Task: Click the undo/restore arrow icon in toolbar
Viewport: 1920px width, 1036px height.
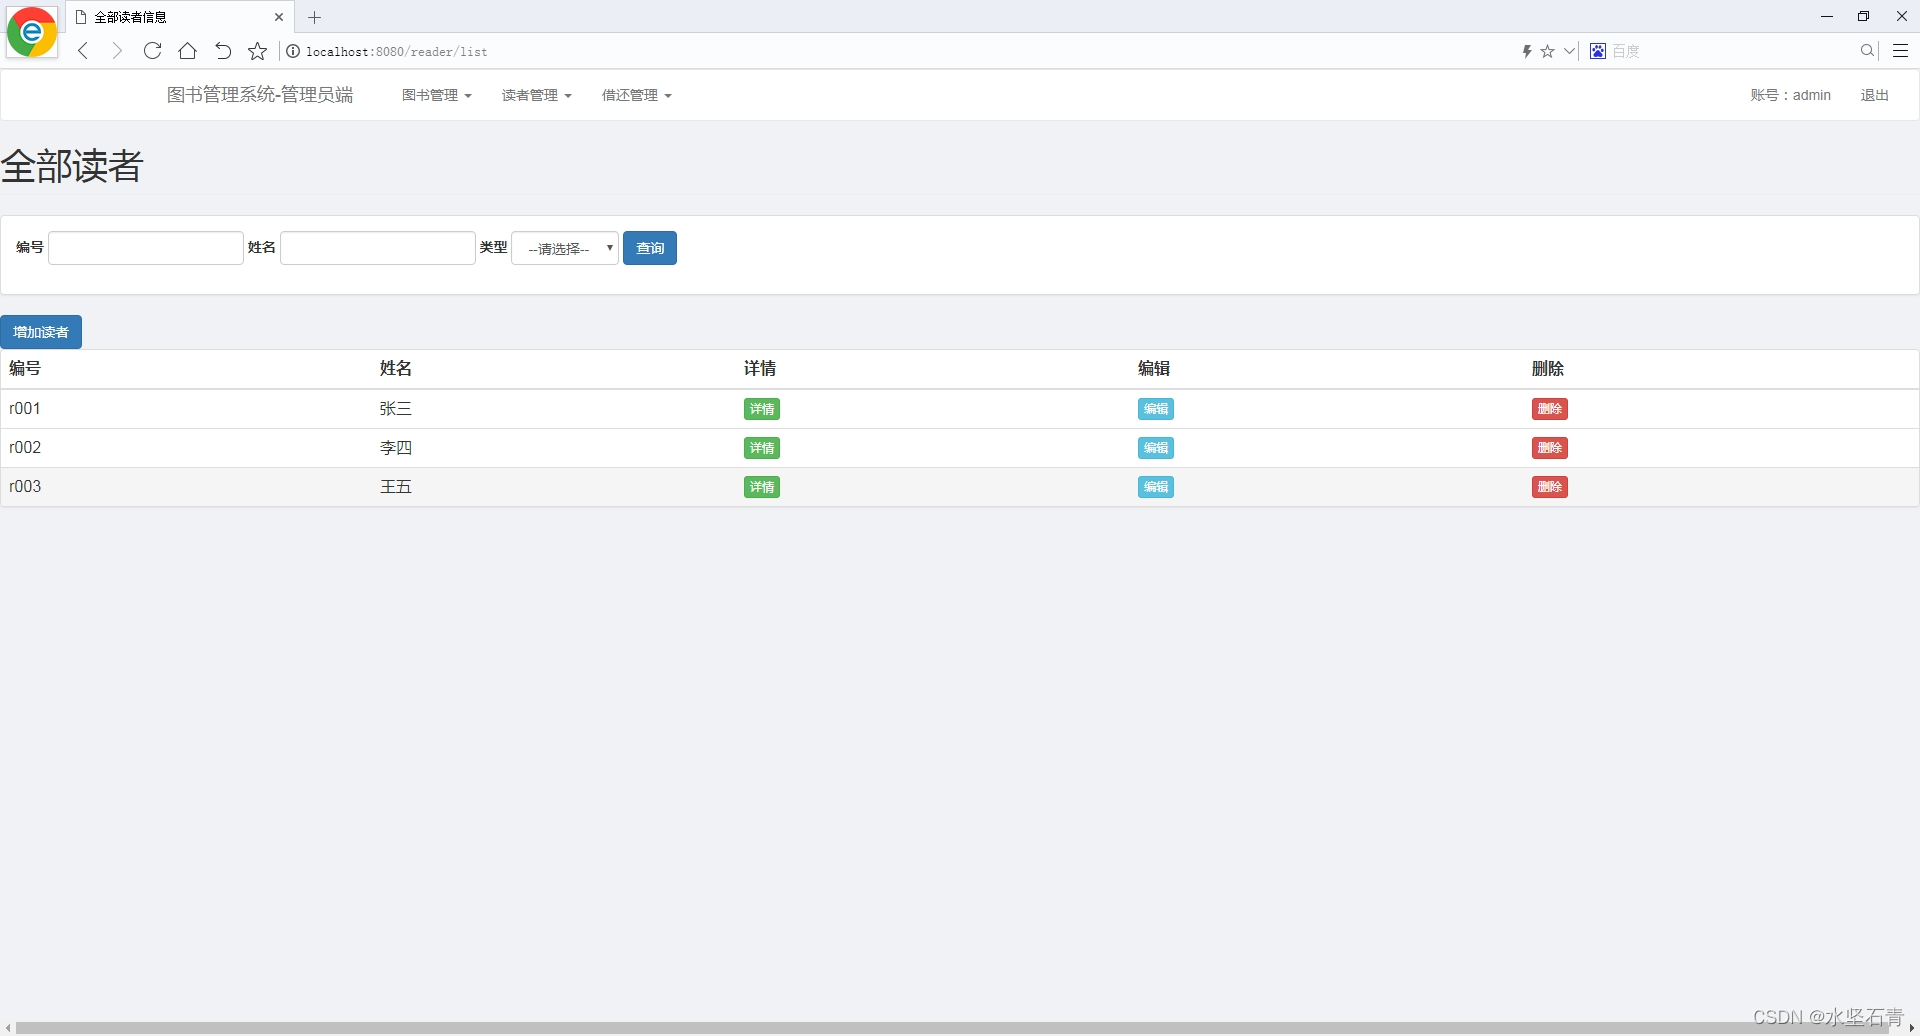Action: pyautogui.click(x=223, y=51)
